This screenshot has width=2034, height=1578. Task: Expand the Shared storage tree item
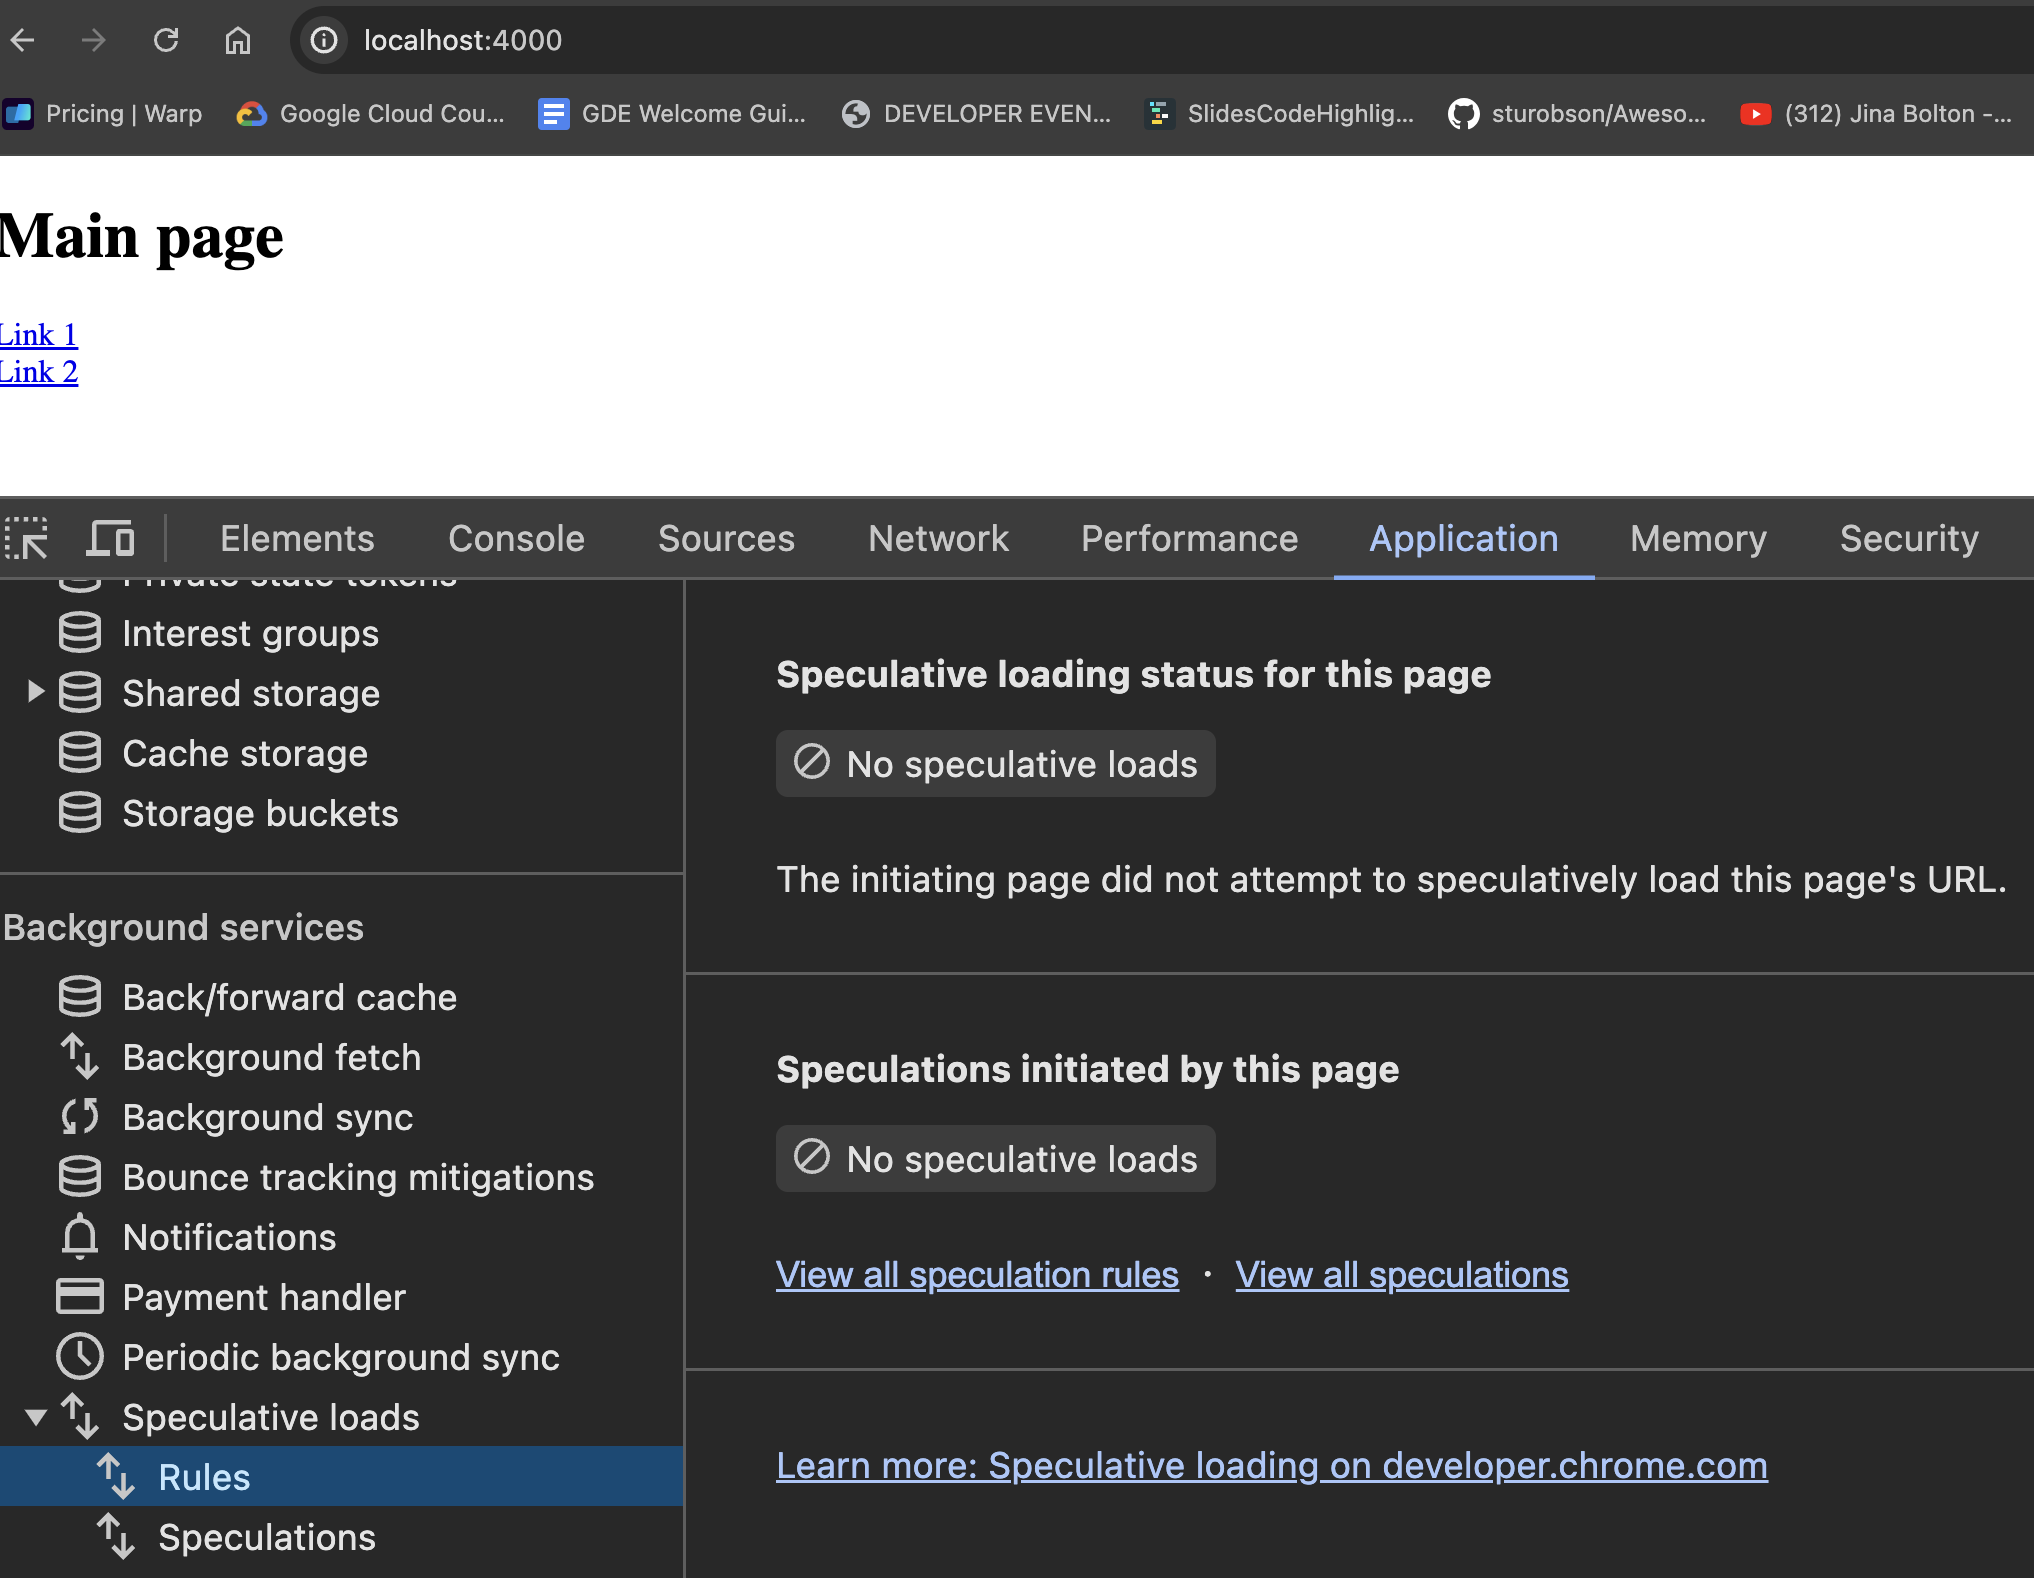point(36,692)
